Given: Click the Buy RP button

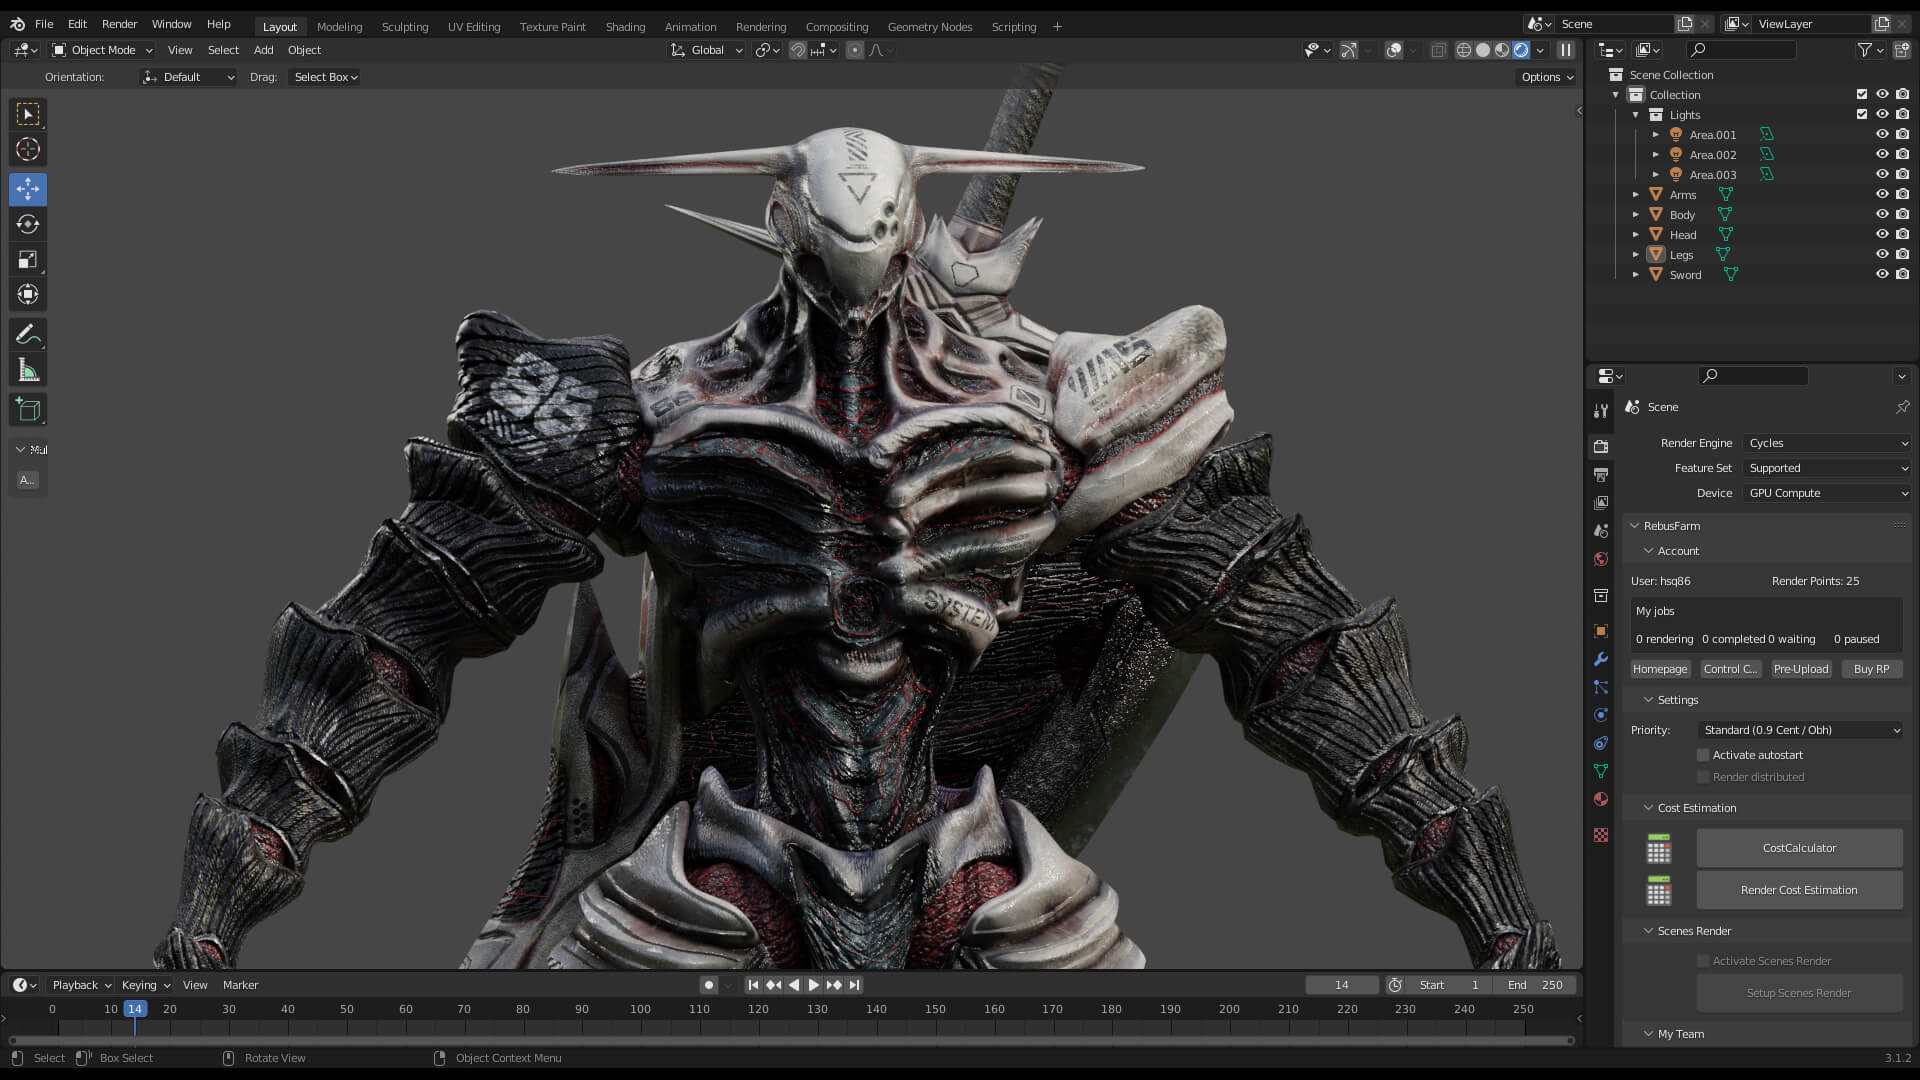Looking at the screenshot, I should [1872, 669].
